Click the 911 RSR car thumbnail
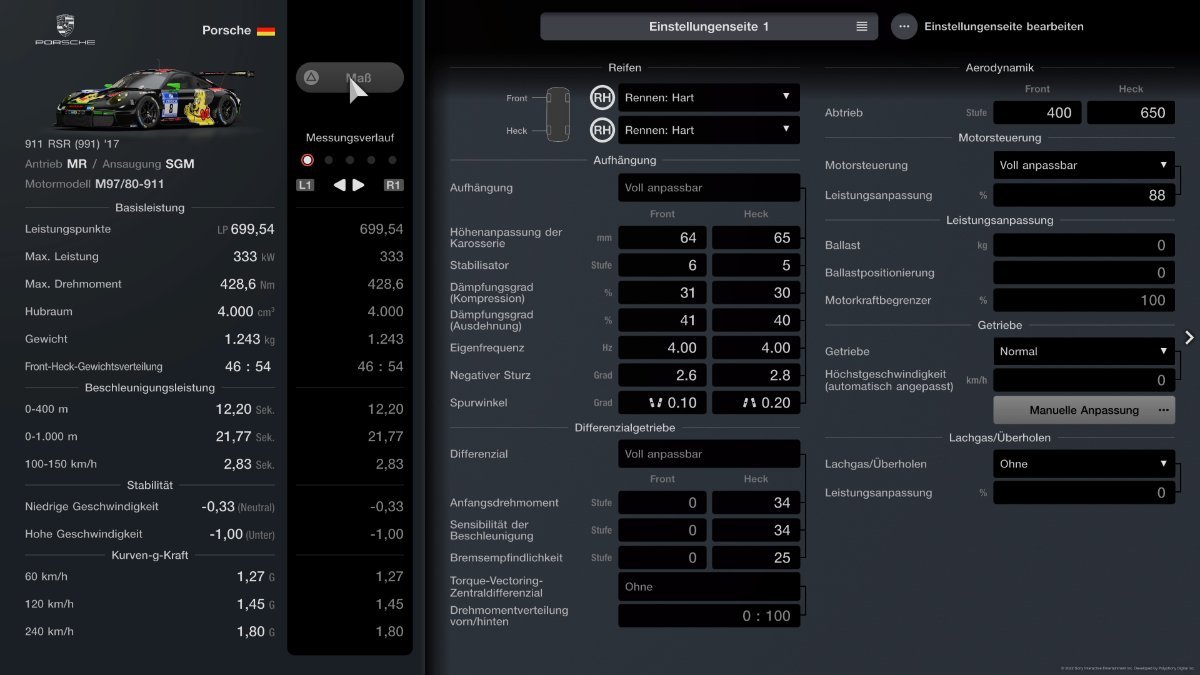The width and height of the screenshot is (1200, 675). tap(156, 98)
